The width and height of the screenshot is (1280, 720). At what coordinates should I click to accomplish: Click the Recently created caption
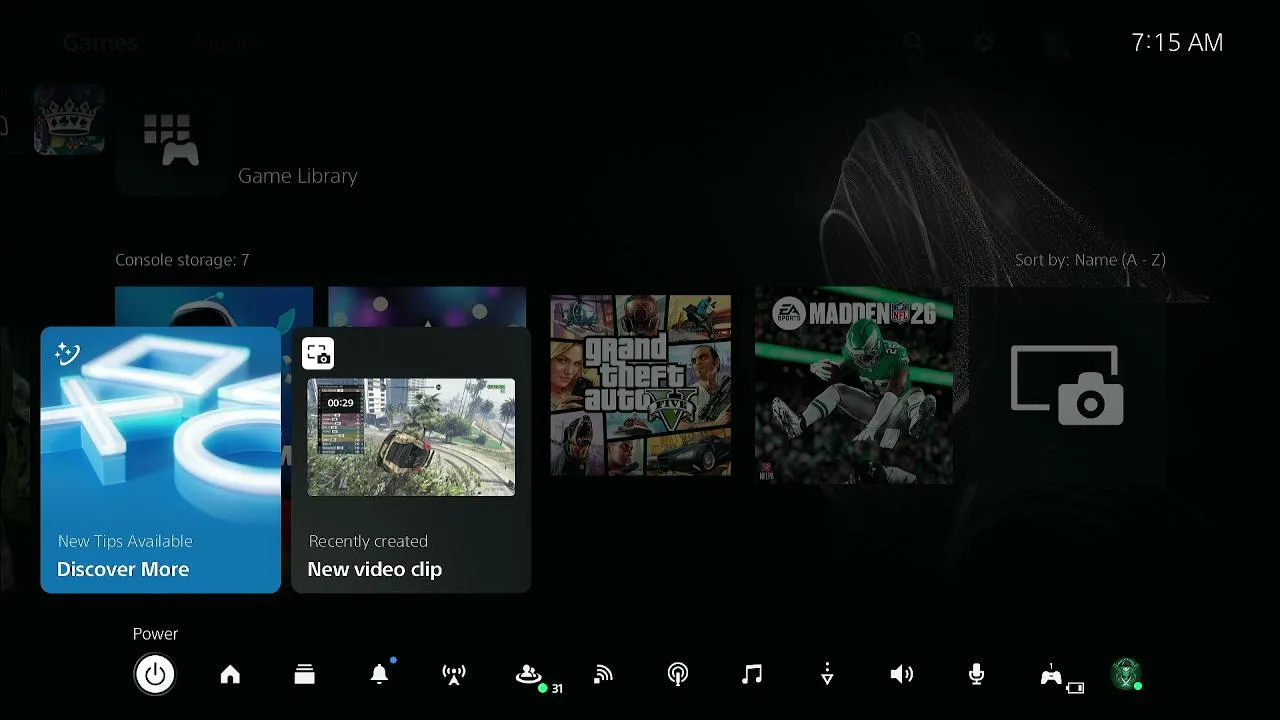[x=368, y=541]
